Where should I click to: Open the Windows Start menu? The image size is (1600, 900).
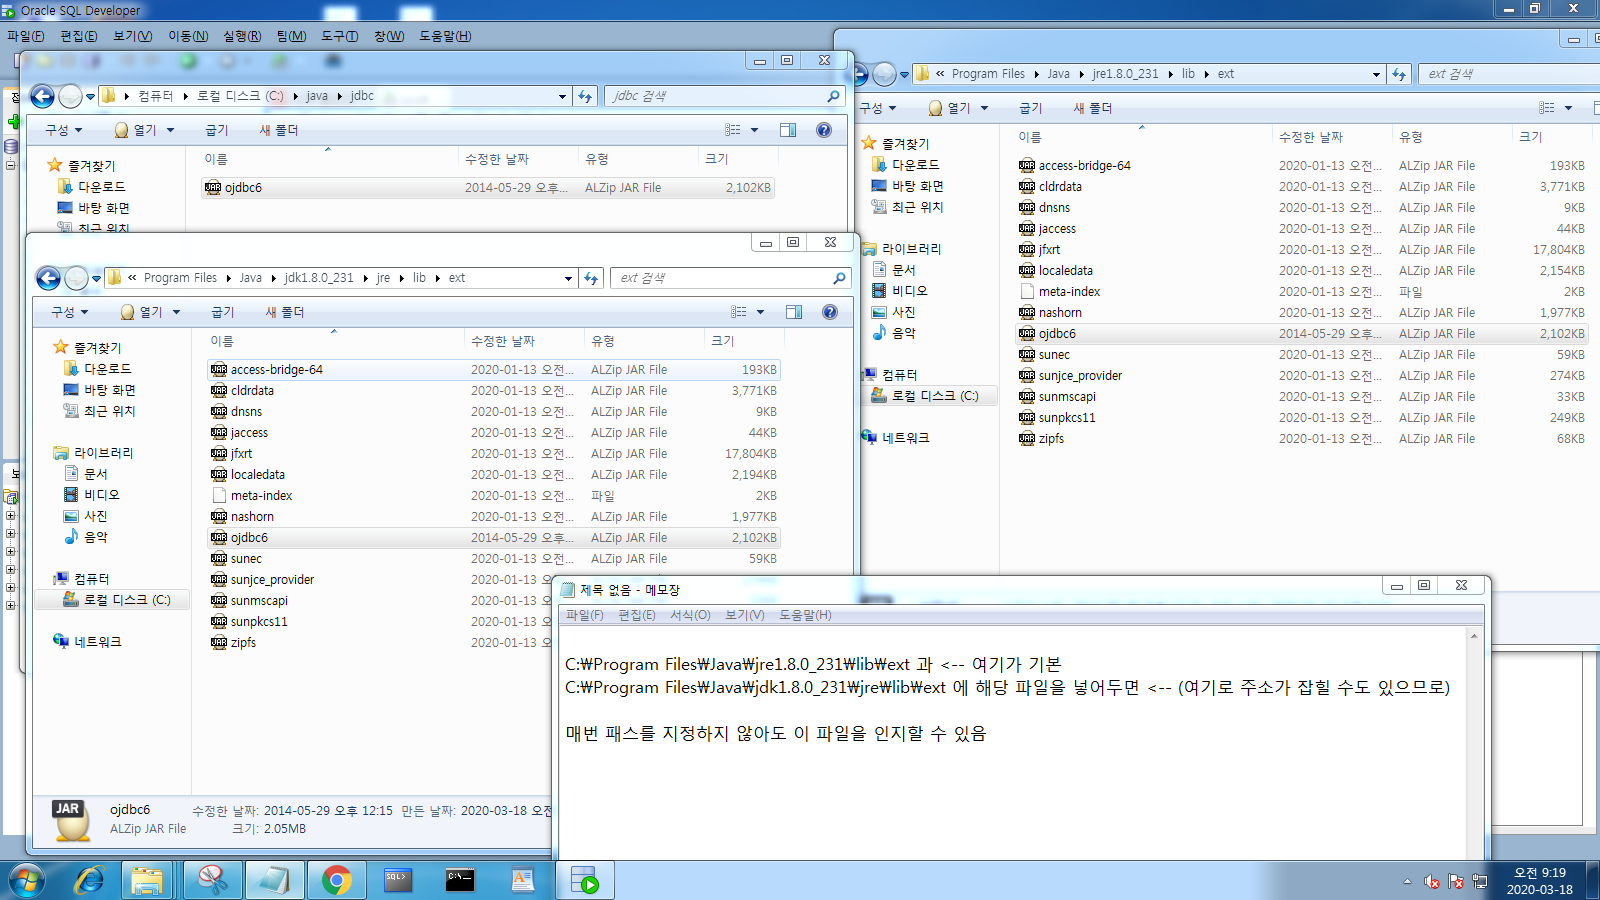pos(27,880)
